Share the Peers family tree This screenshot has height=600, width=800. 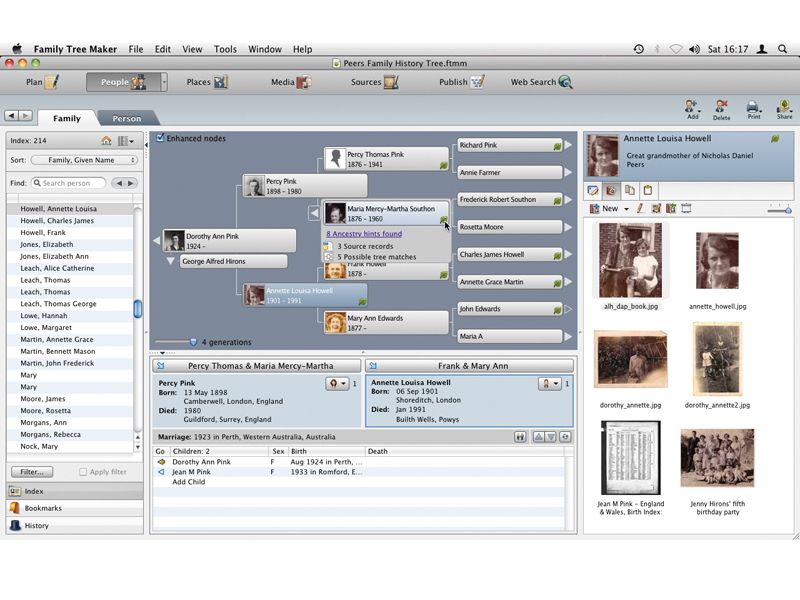point(783,105)
